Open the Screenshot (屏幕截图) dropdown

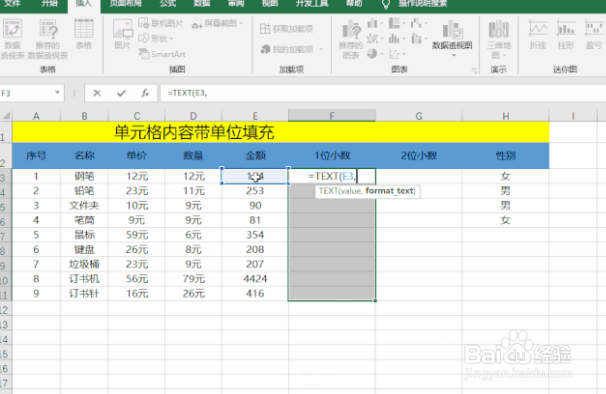coord(218,24)
